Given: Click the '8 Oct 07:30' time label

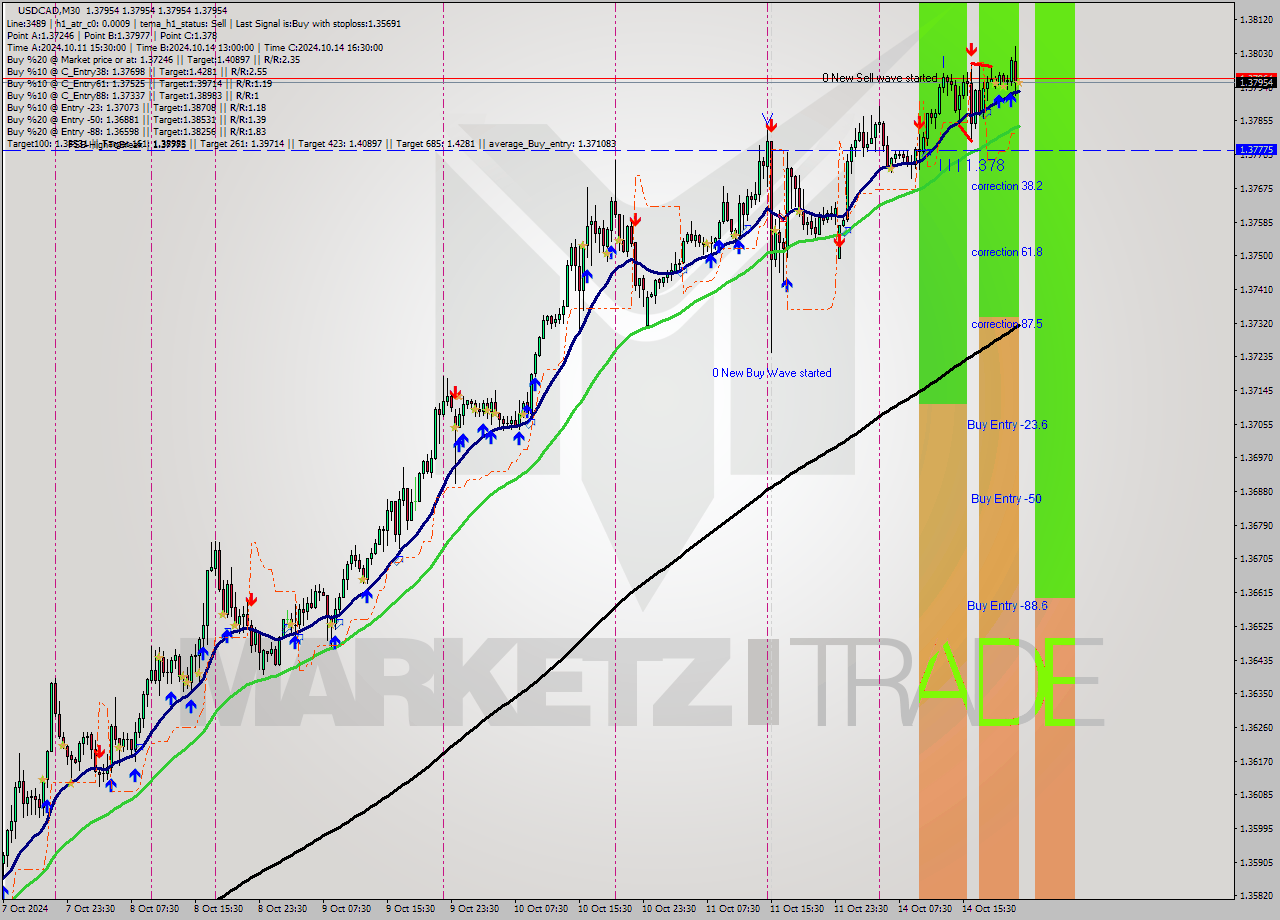Looking at the screenshot, I should point(153,909).
